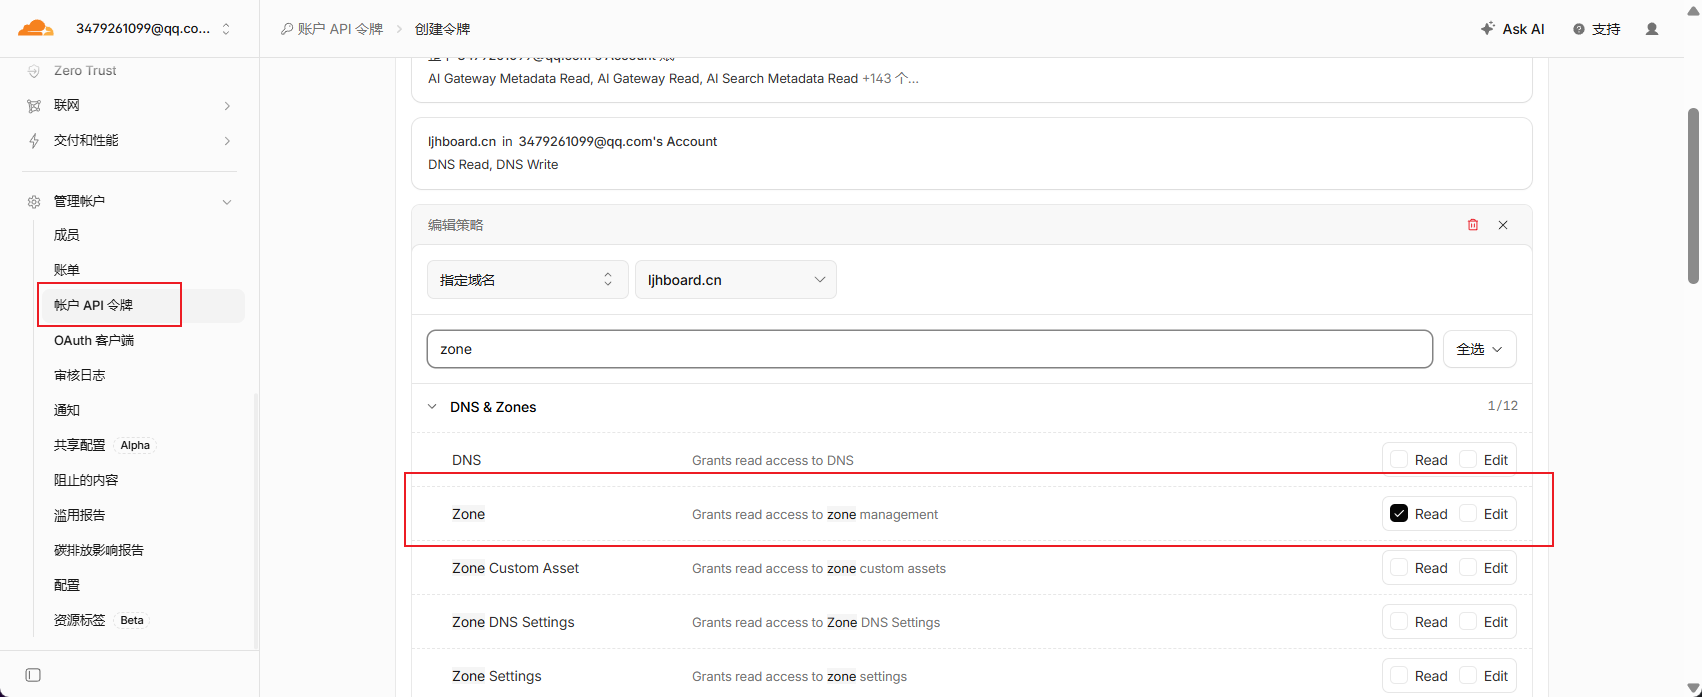The height and width of the screenshot is (697, 1702).
Task: Open Zero Trust in the sidebar
Action: click(85, 71)
